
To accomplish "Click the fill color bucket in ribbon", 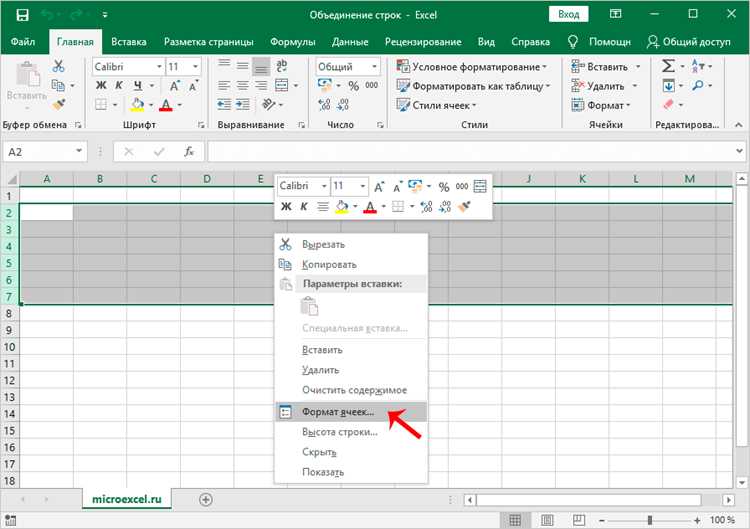I will pyautogui.click(x=137, y=104).
